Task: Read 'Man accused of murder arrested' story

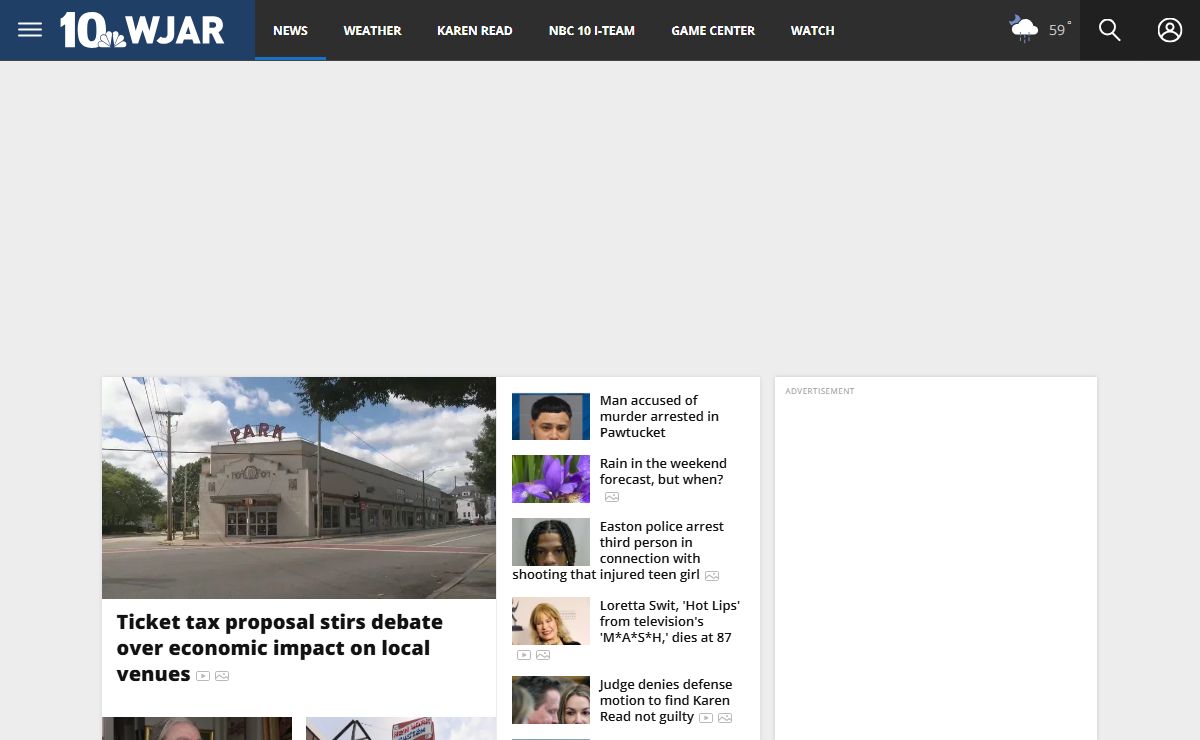Action: (659, 416)
